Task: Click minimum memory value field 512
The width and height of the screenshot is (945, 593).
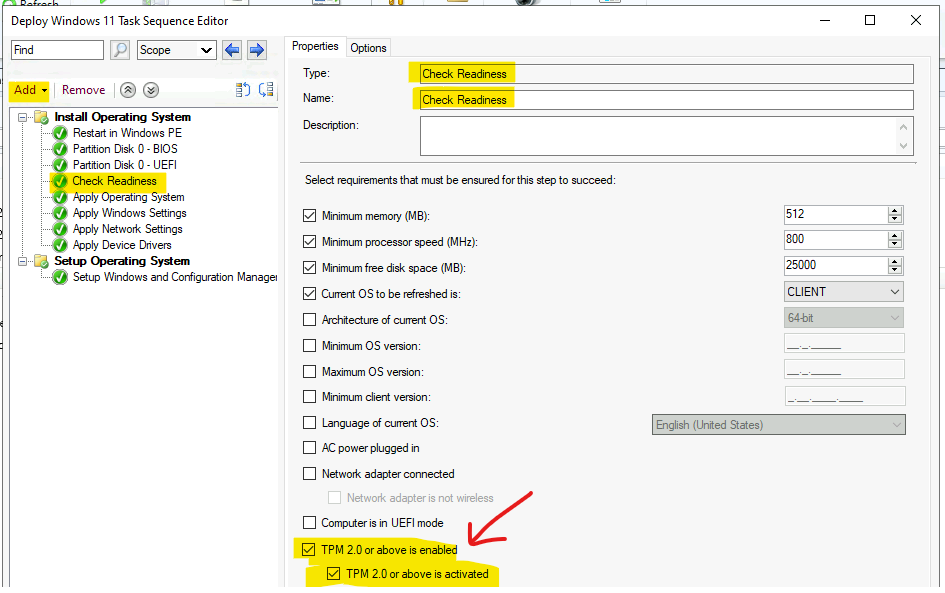Action: pyautogui.click(x=836, y=215)
